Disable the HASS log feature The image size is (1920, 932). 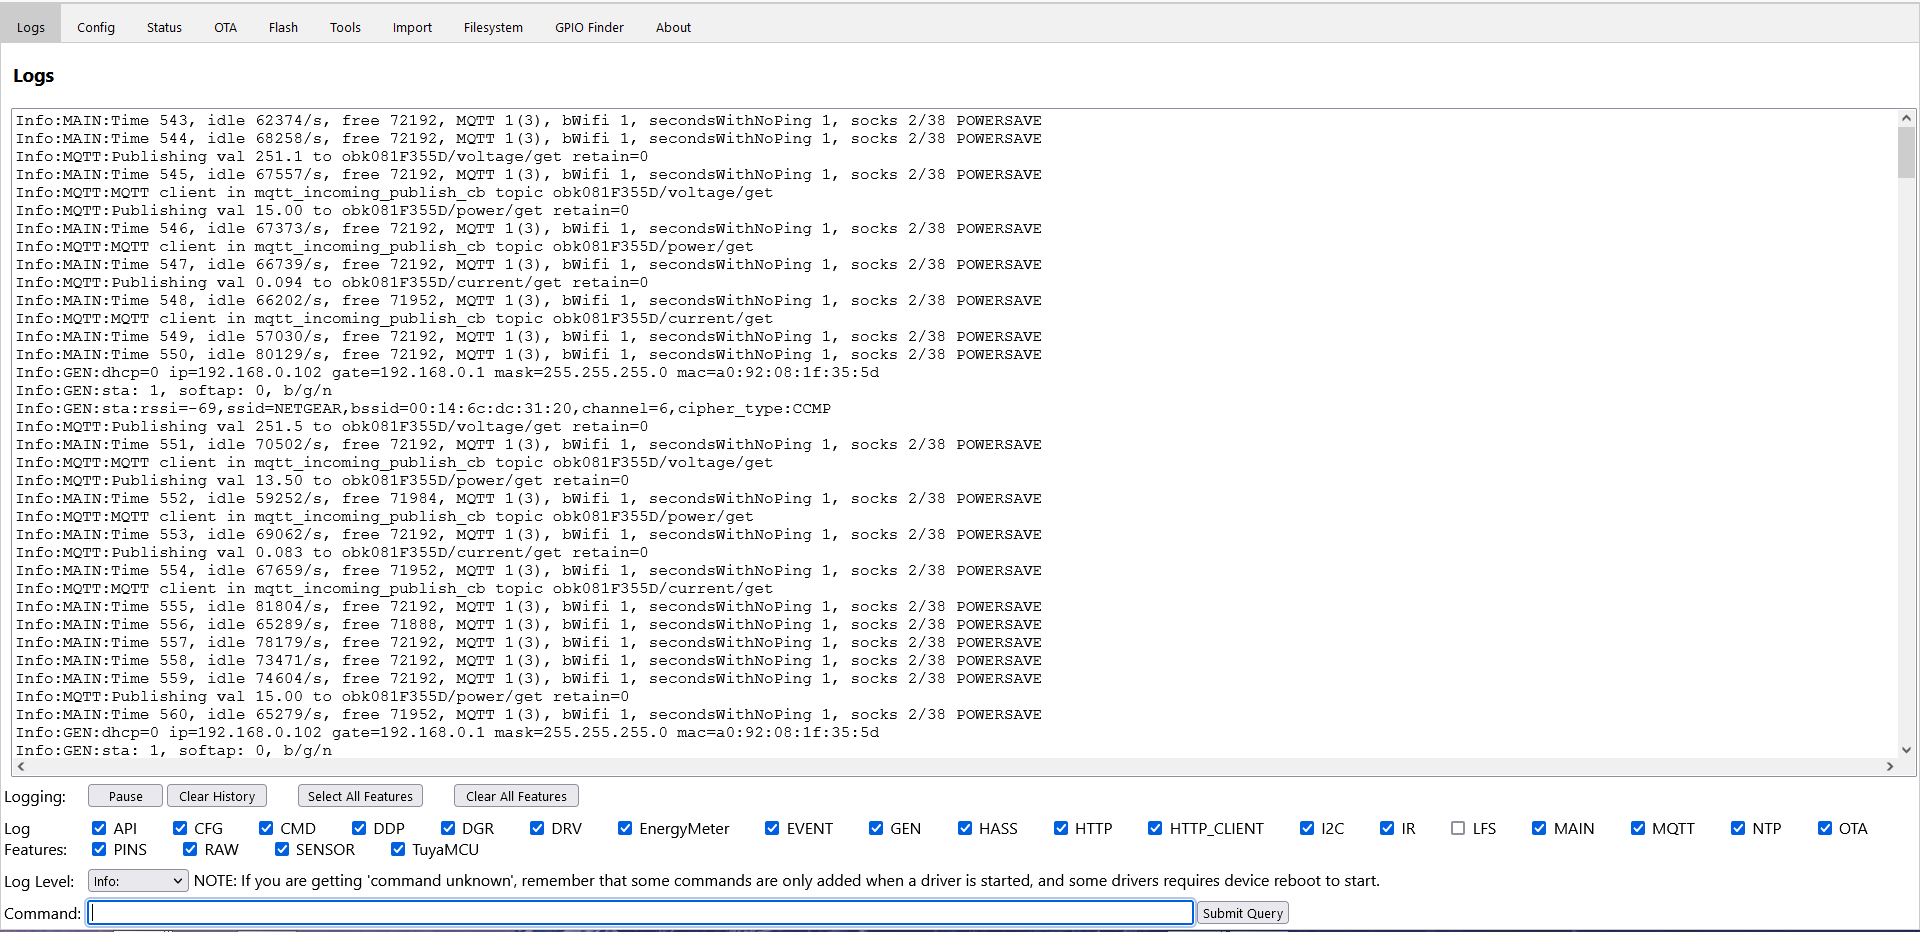pyautogui.click(x=965, y=828)
